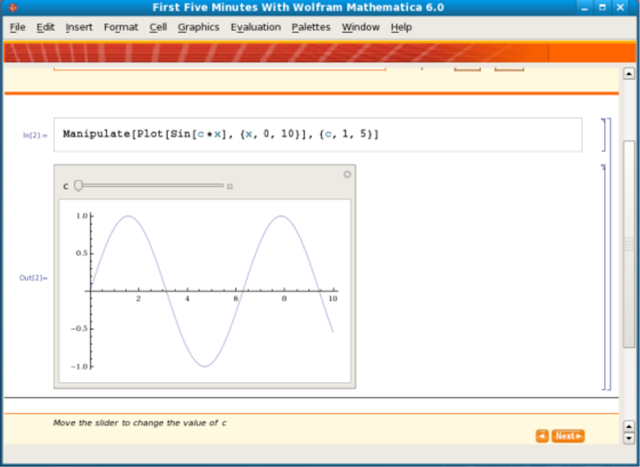Open the Insert menu
This screenshot has height=467, width=640.
79,27
